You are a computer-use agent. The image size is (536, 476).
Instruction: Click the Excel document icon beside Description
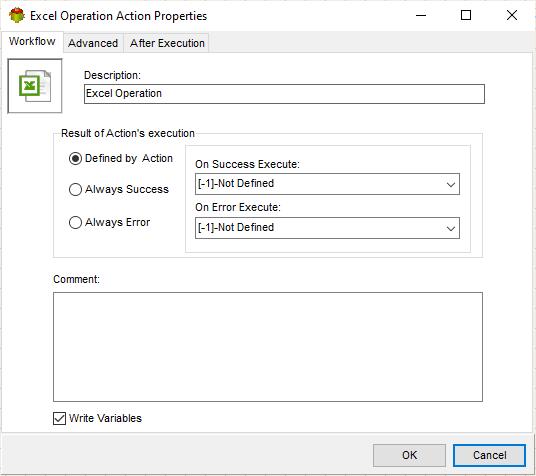click(35, 86)
